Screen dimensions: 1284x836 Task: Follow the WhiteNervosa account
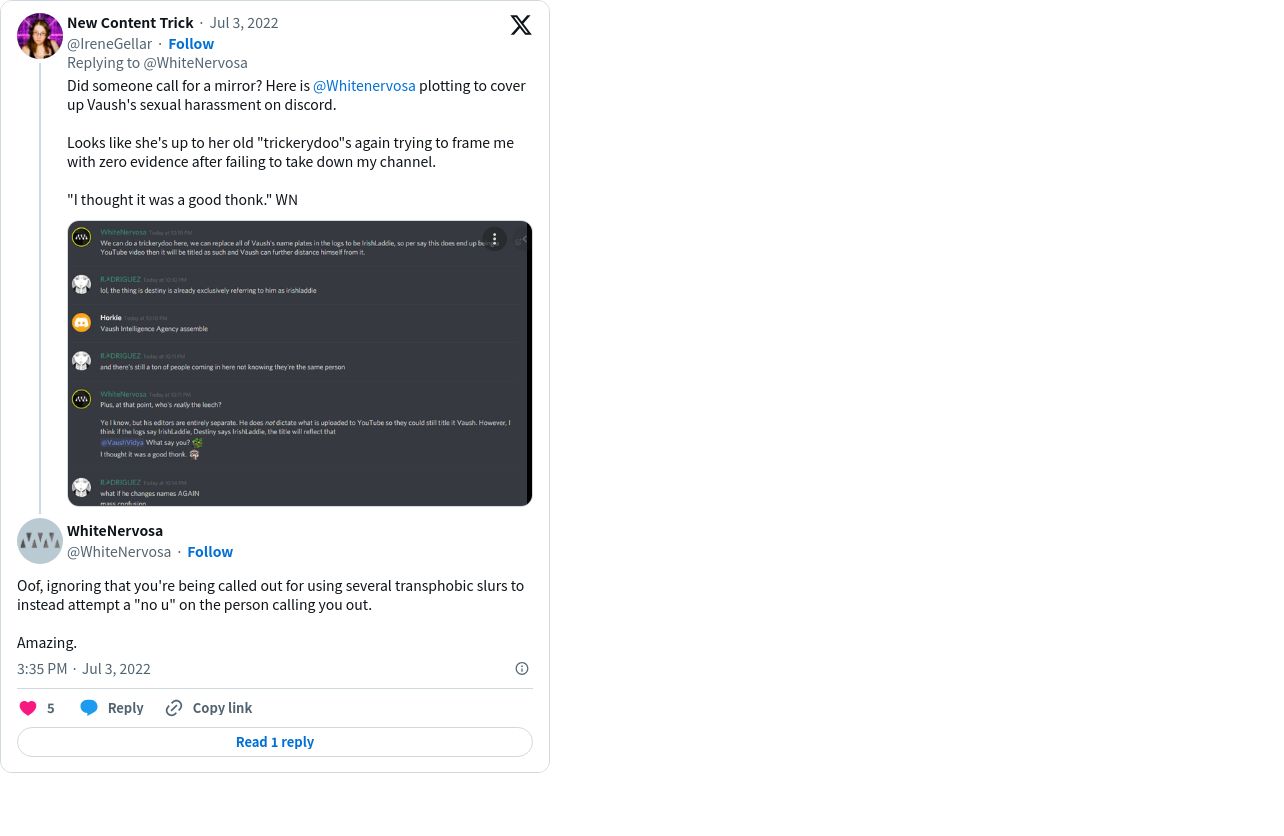210,551
